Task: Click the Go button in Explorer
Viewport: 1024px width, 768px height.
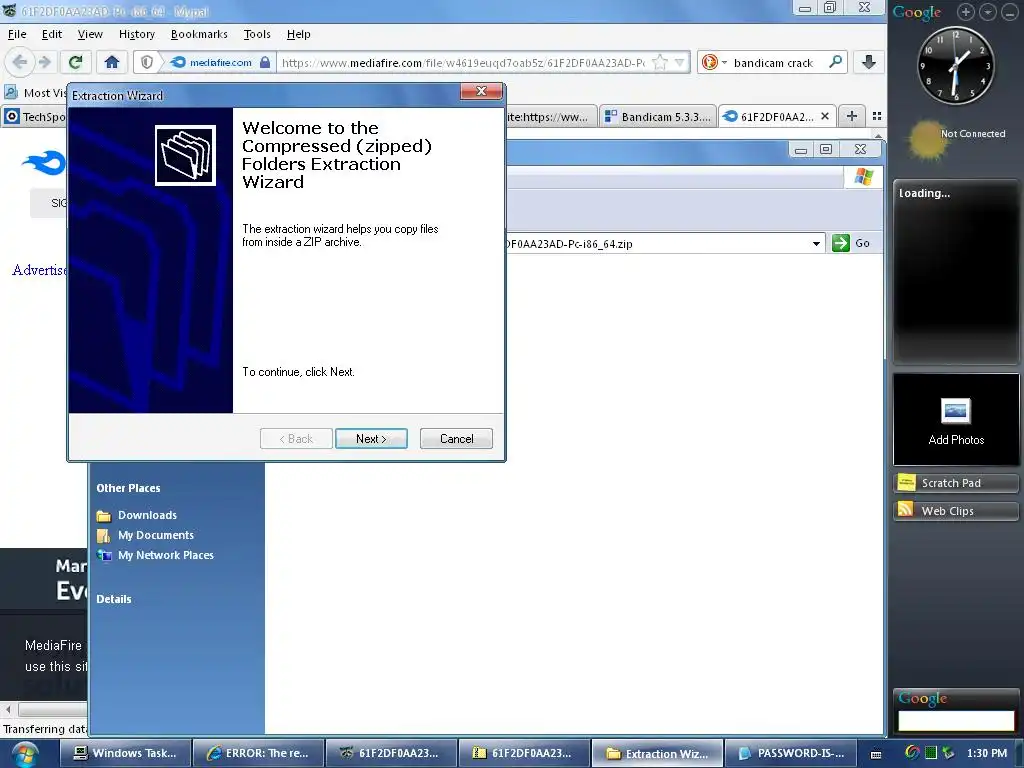Action: coord(852,243)
